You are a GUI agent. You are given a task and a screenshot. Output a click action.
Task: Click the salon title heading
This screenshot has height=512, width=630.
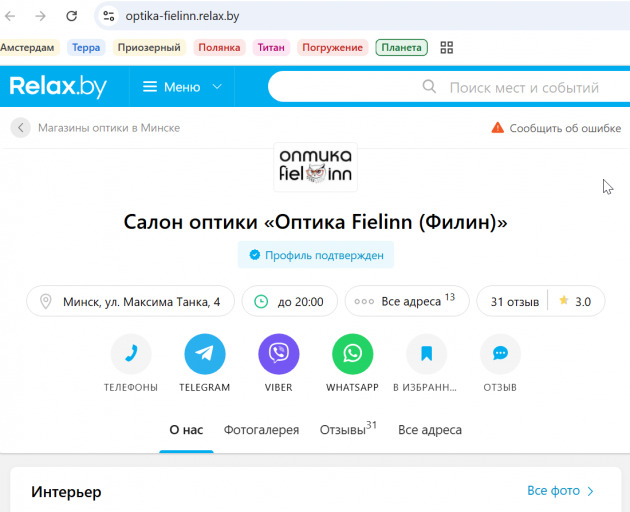(x=315, y=221)
